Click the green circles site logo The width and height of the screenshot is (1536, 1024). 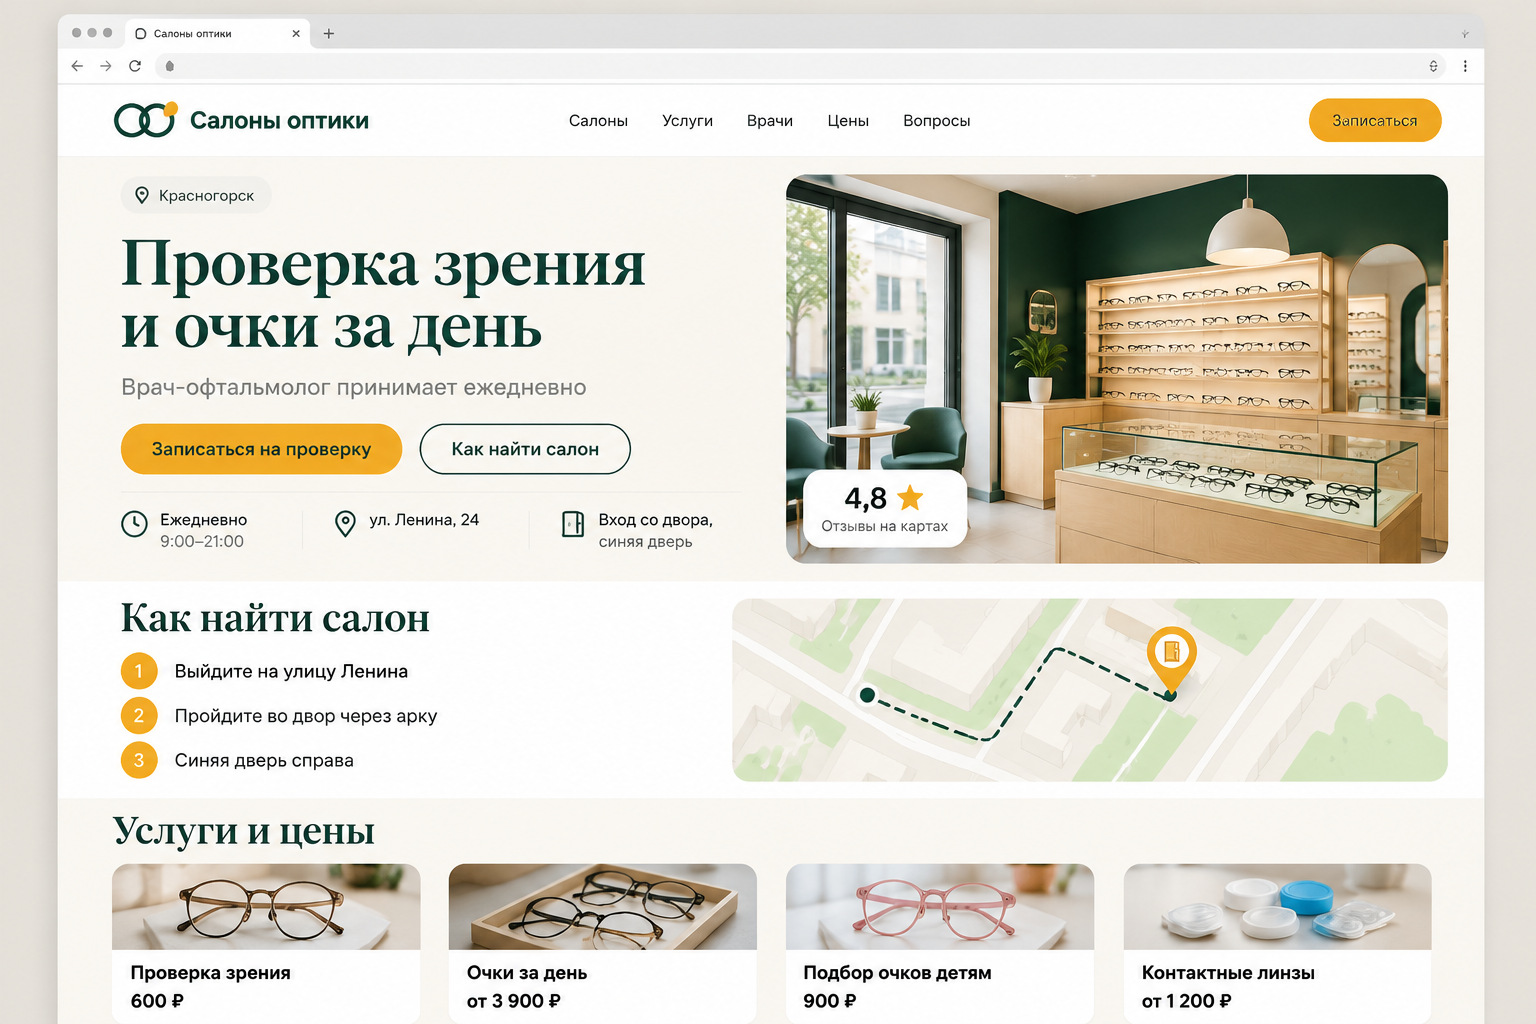(146, 119)
